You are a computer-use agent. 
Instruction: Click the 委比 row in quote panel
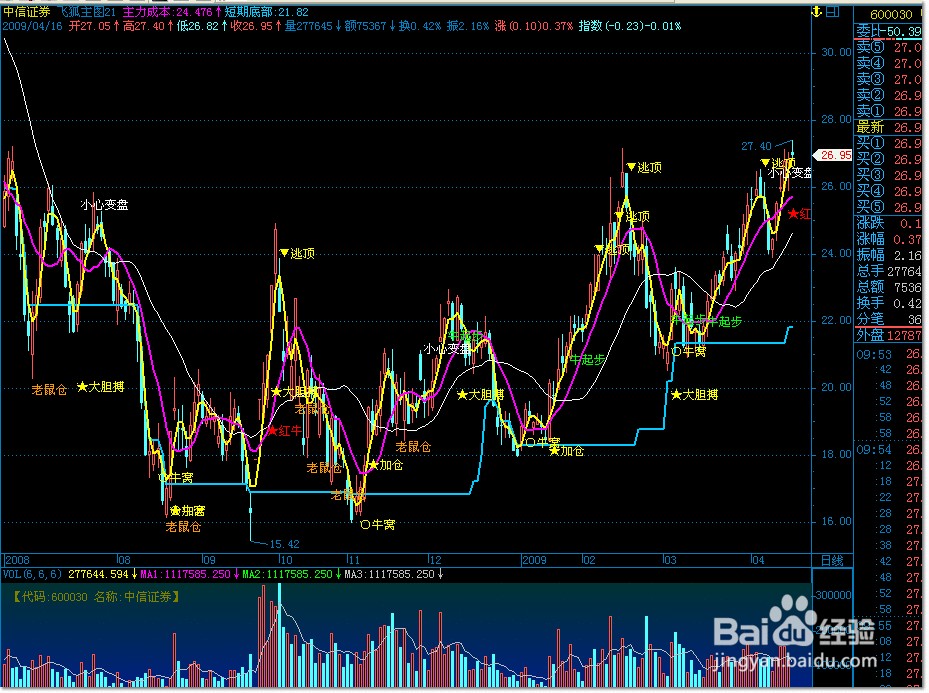pos(889,31)
